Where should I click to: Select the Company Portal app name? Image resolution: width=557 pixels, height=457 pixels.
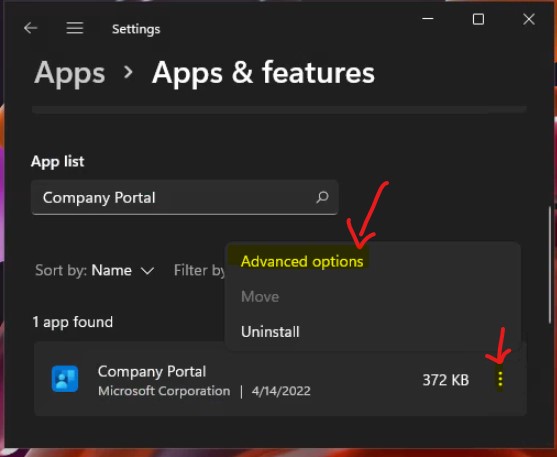click(152, 372)
